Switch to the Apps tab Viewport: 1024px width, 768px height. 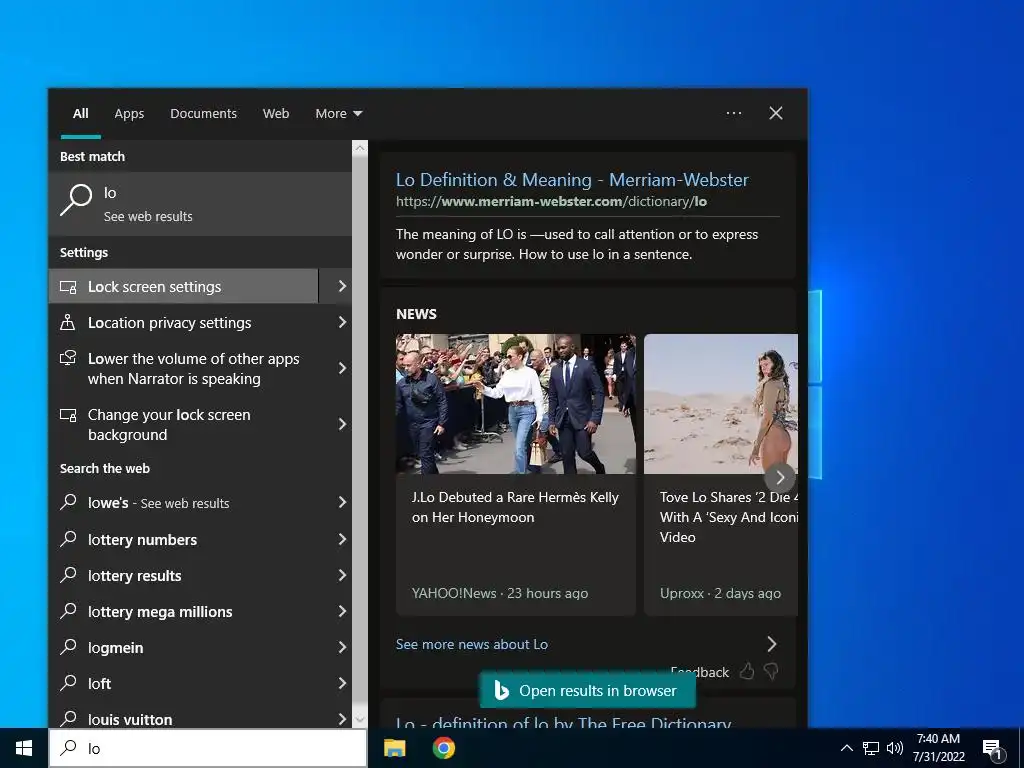pos(129,114)
